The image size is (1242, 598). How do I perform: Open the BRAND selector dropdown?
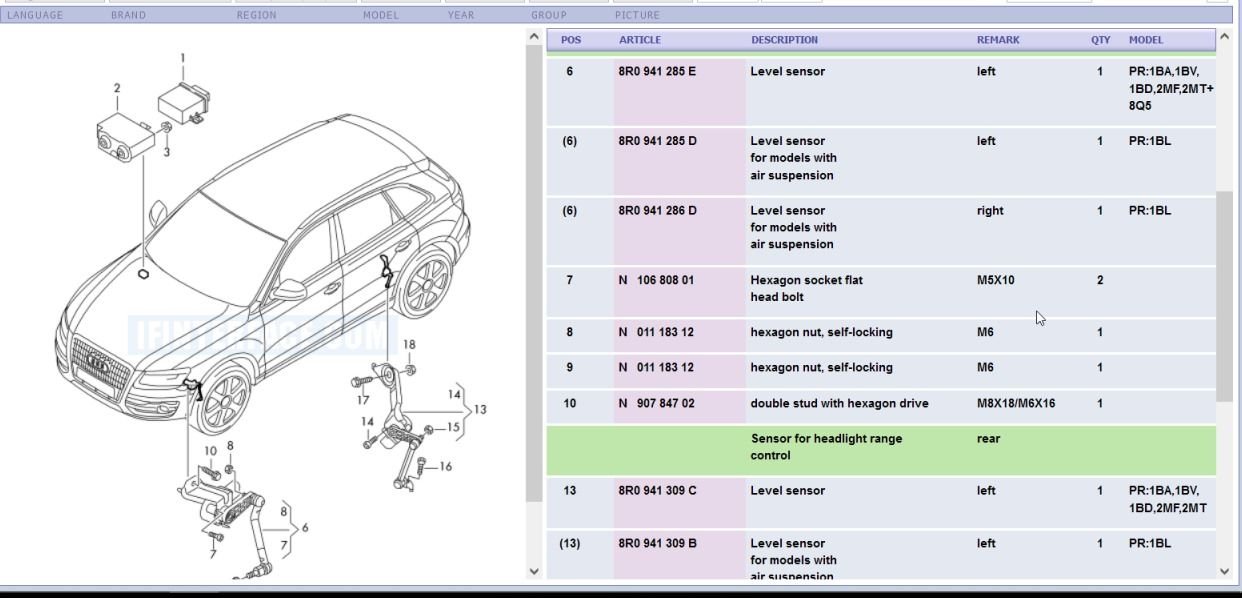click(x=129, y=15)
